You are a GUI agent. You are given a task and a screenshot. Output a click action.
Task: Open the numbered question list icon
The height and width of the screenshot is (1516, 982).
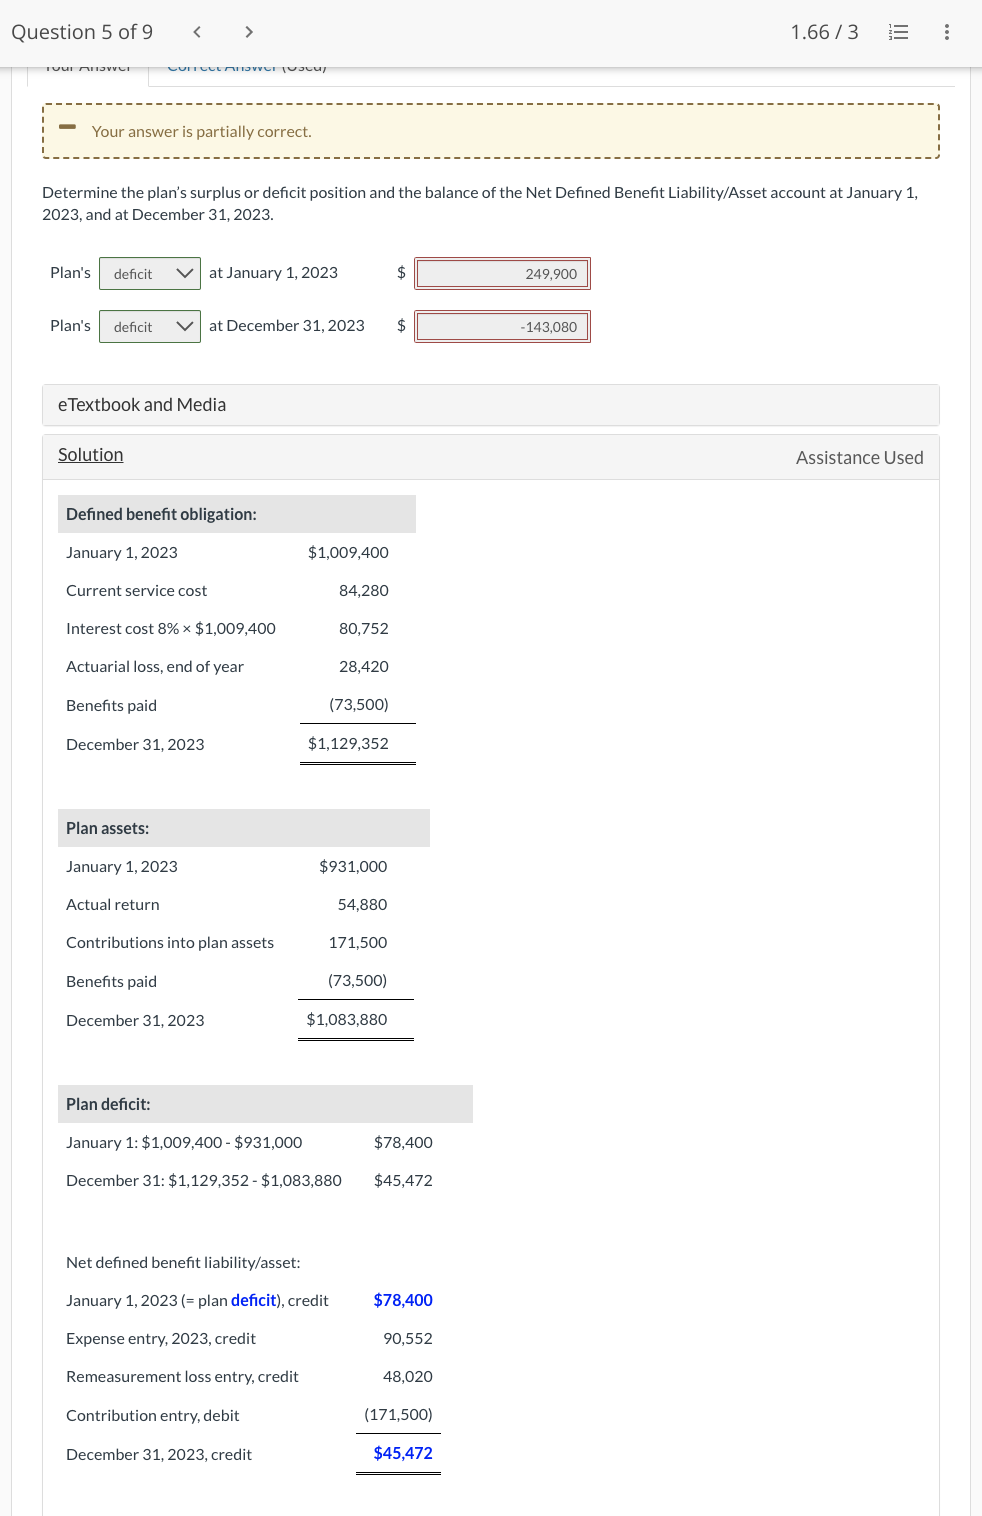coord(897,31)
